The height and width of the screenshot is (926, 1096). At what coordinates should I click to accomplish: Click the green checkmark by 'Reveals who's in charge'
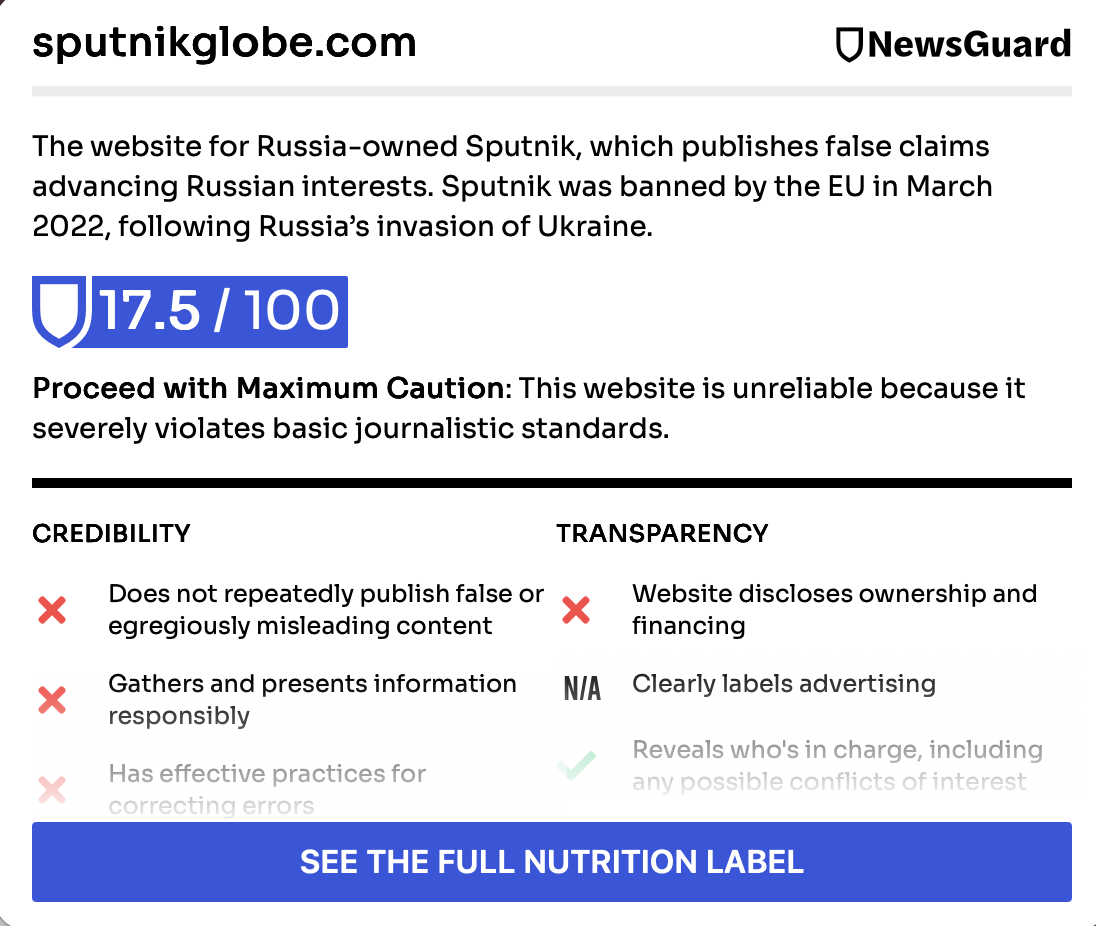[576, 765]
